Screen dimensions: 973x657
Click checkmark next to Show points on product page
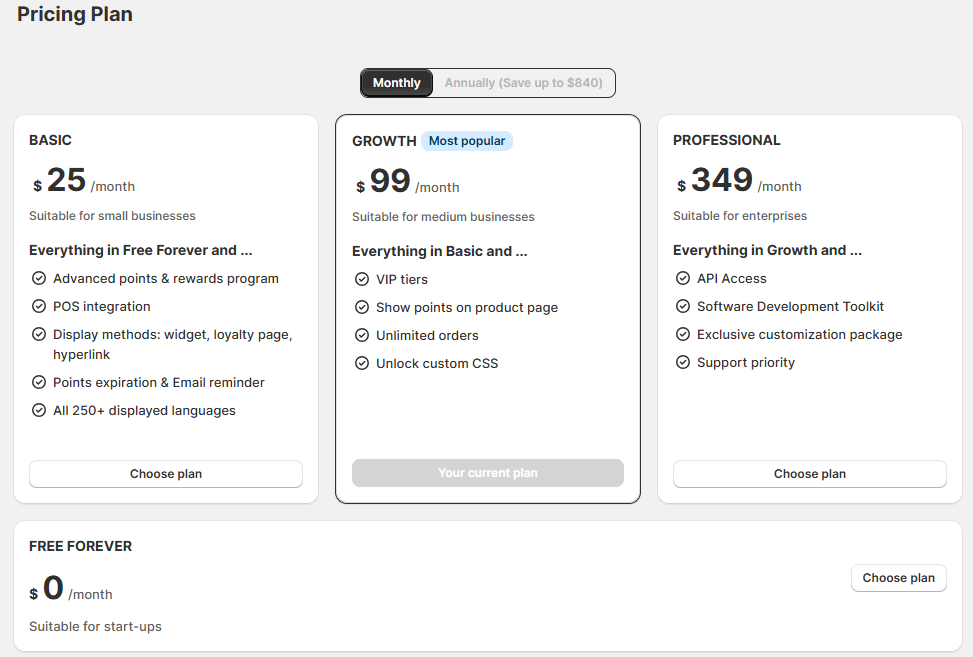click(362, 308)
